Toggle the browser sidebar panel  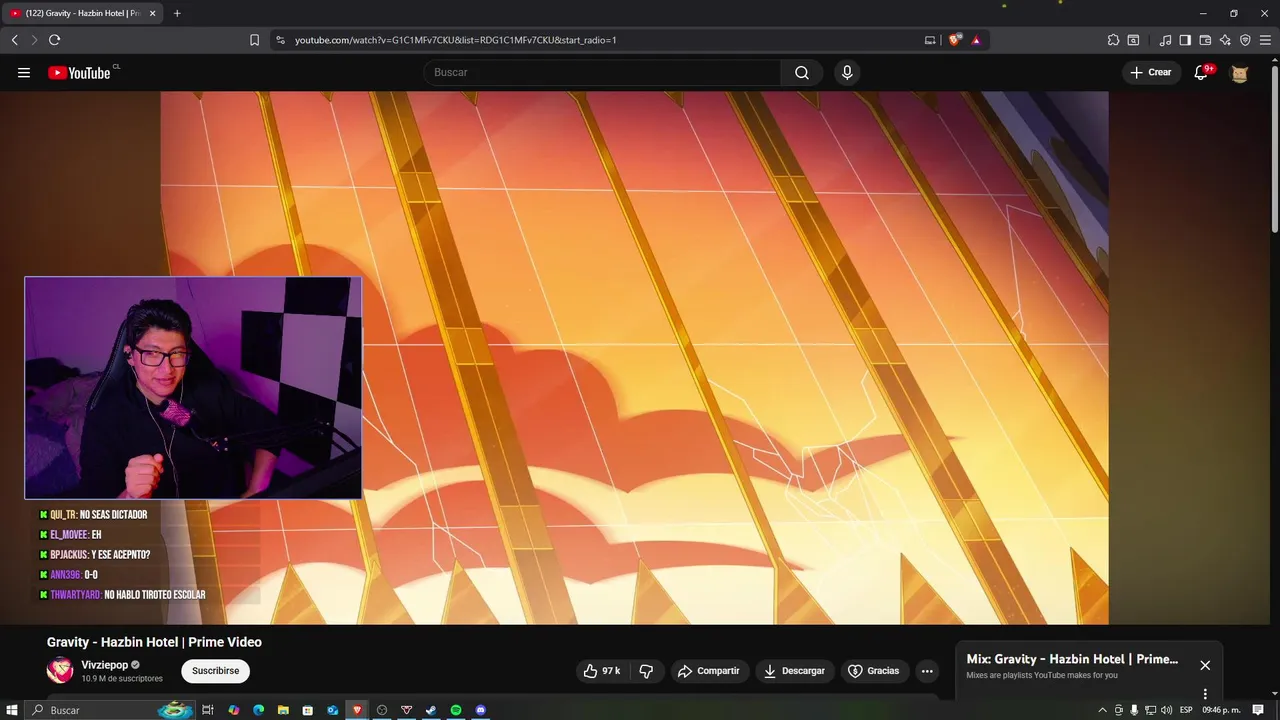pos(1185,40)
